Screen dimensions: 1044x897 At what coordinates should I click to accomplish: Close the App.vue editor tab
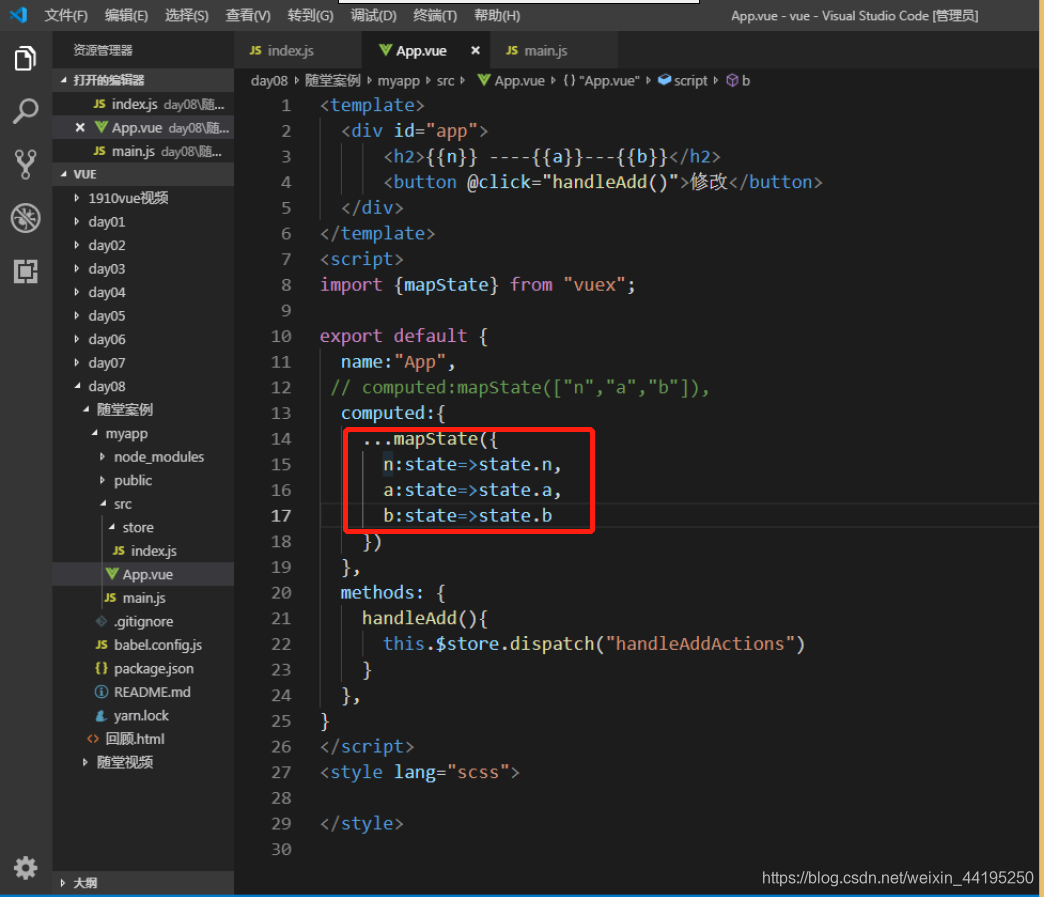[475, 50]
